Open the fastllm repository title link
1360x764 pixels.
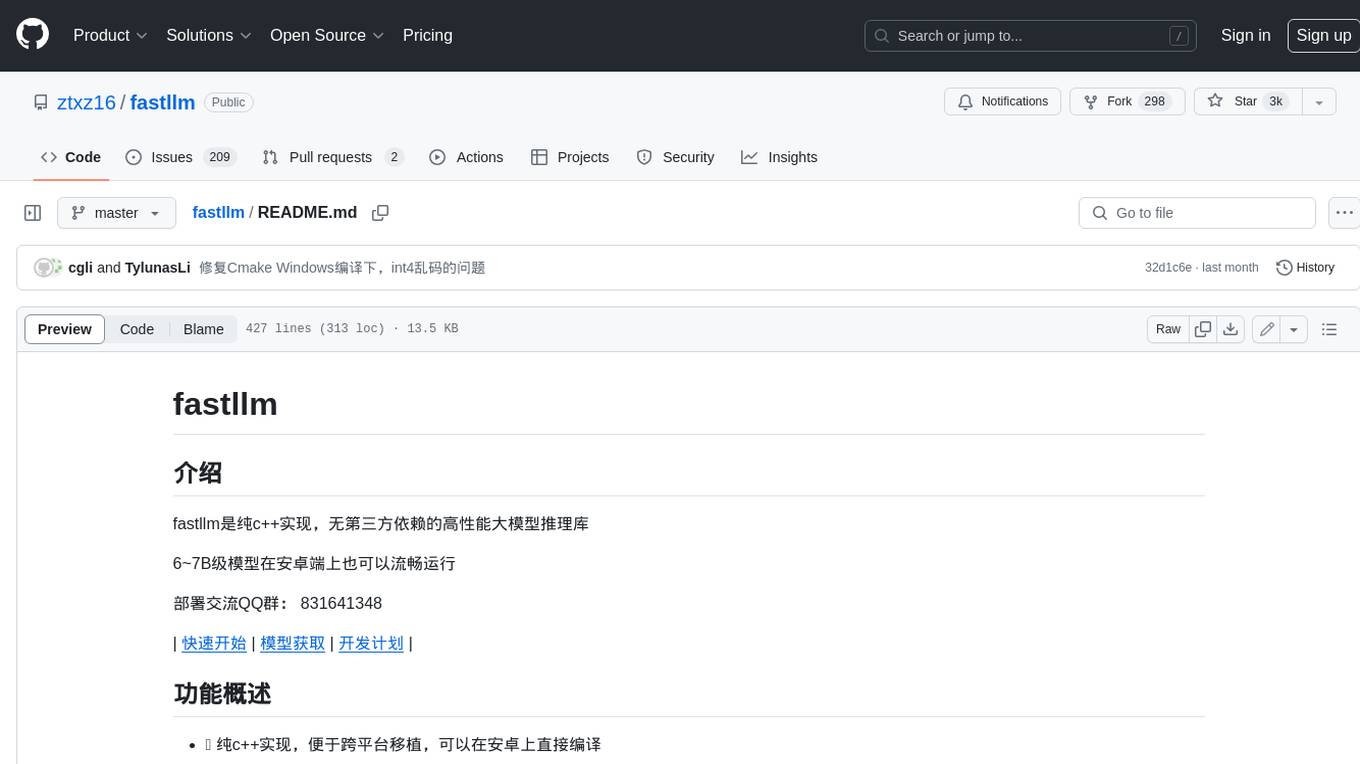(x=162, y=102)
